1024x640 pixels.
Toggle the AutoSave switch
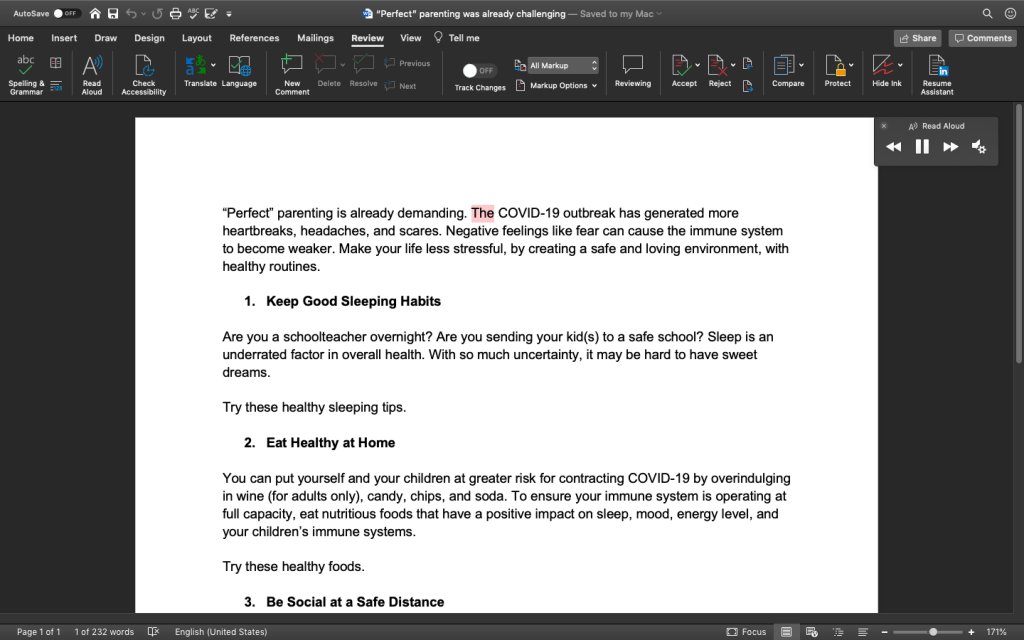click(67, 14)
